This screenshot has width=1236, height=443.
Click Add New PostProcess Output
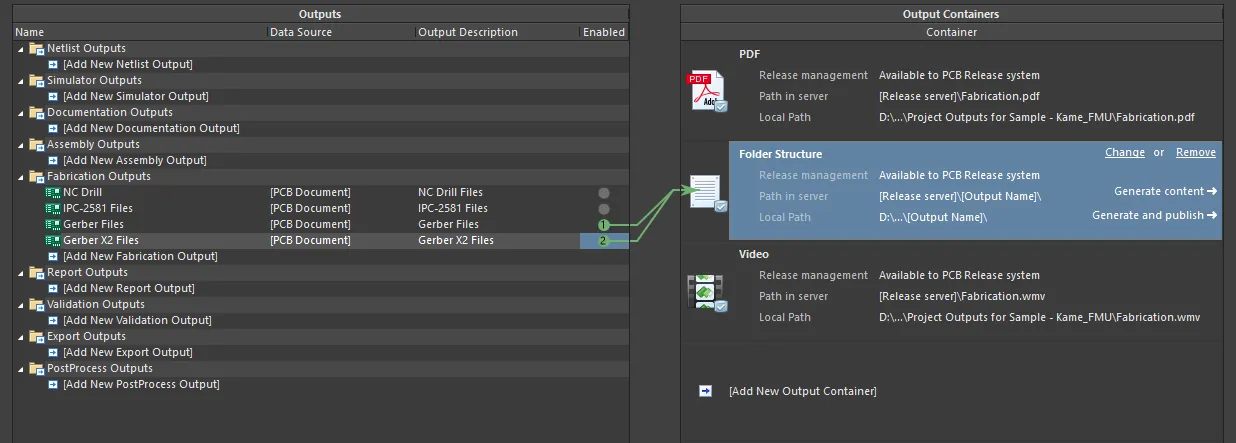click(141, 384)
